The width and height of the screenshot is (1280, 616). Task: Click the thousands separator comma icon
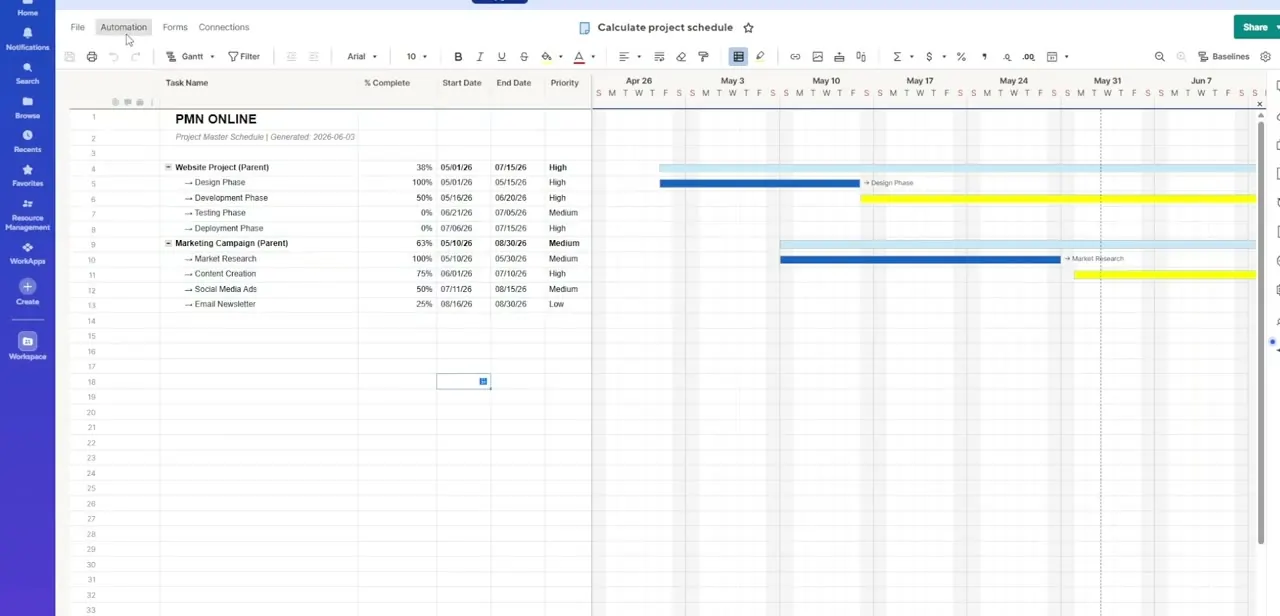(984, 57)
